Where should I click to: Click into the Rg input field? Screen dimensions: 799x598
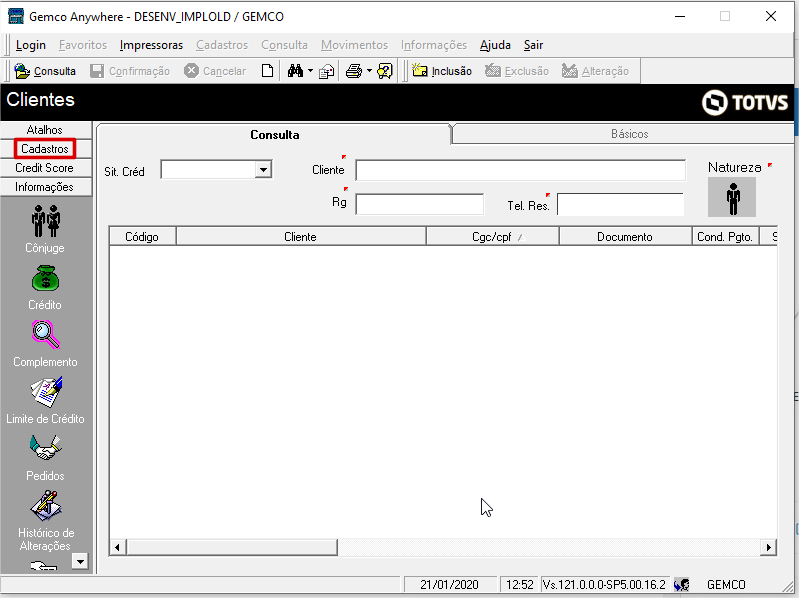click(x=419, y=204)
